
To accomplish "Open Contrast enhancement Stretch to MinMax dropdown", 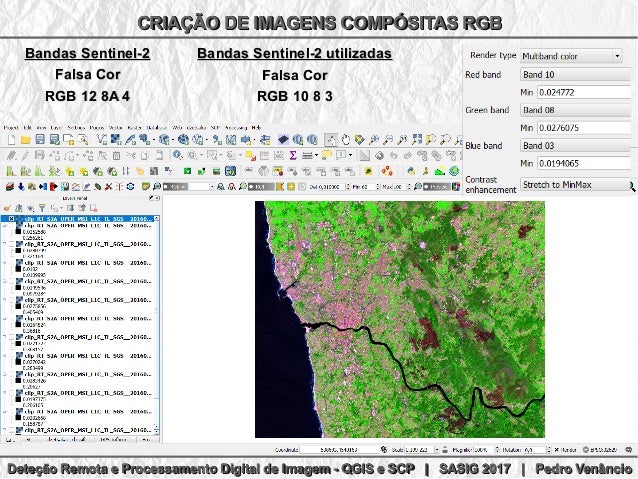I will coord(575,184).
